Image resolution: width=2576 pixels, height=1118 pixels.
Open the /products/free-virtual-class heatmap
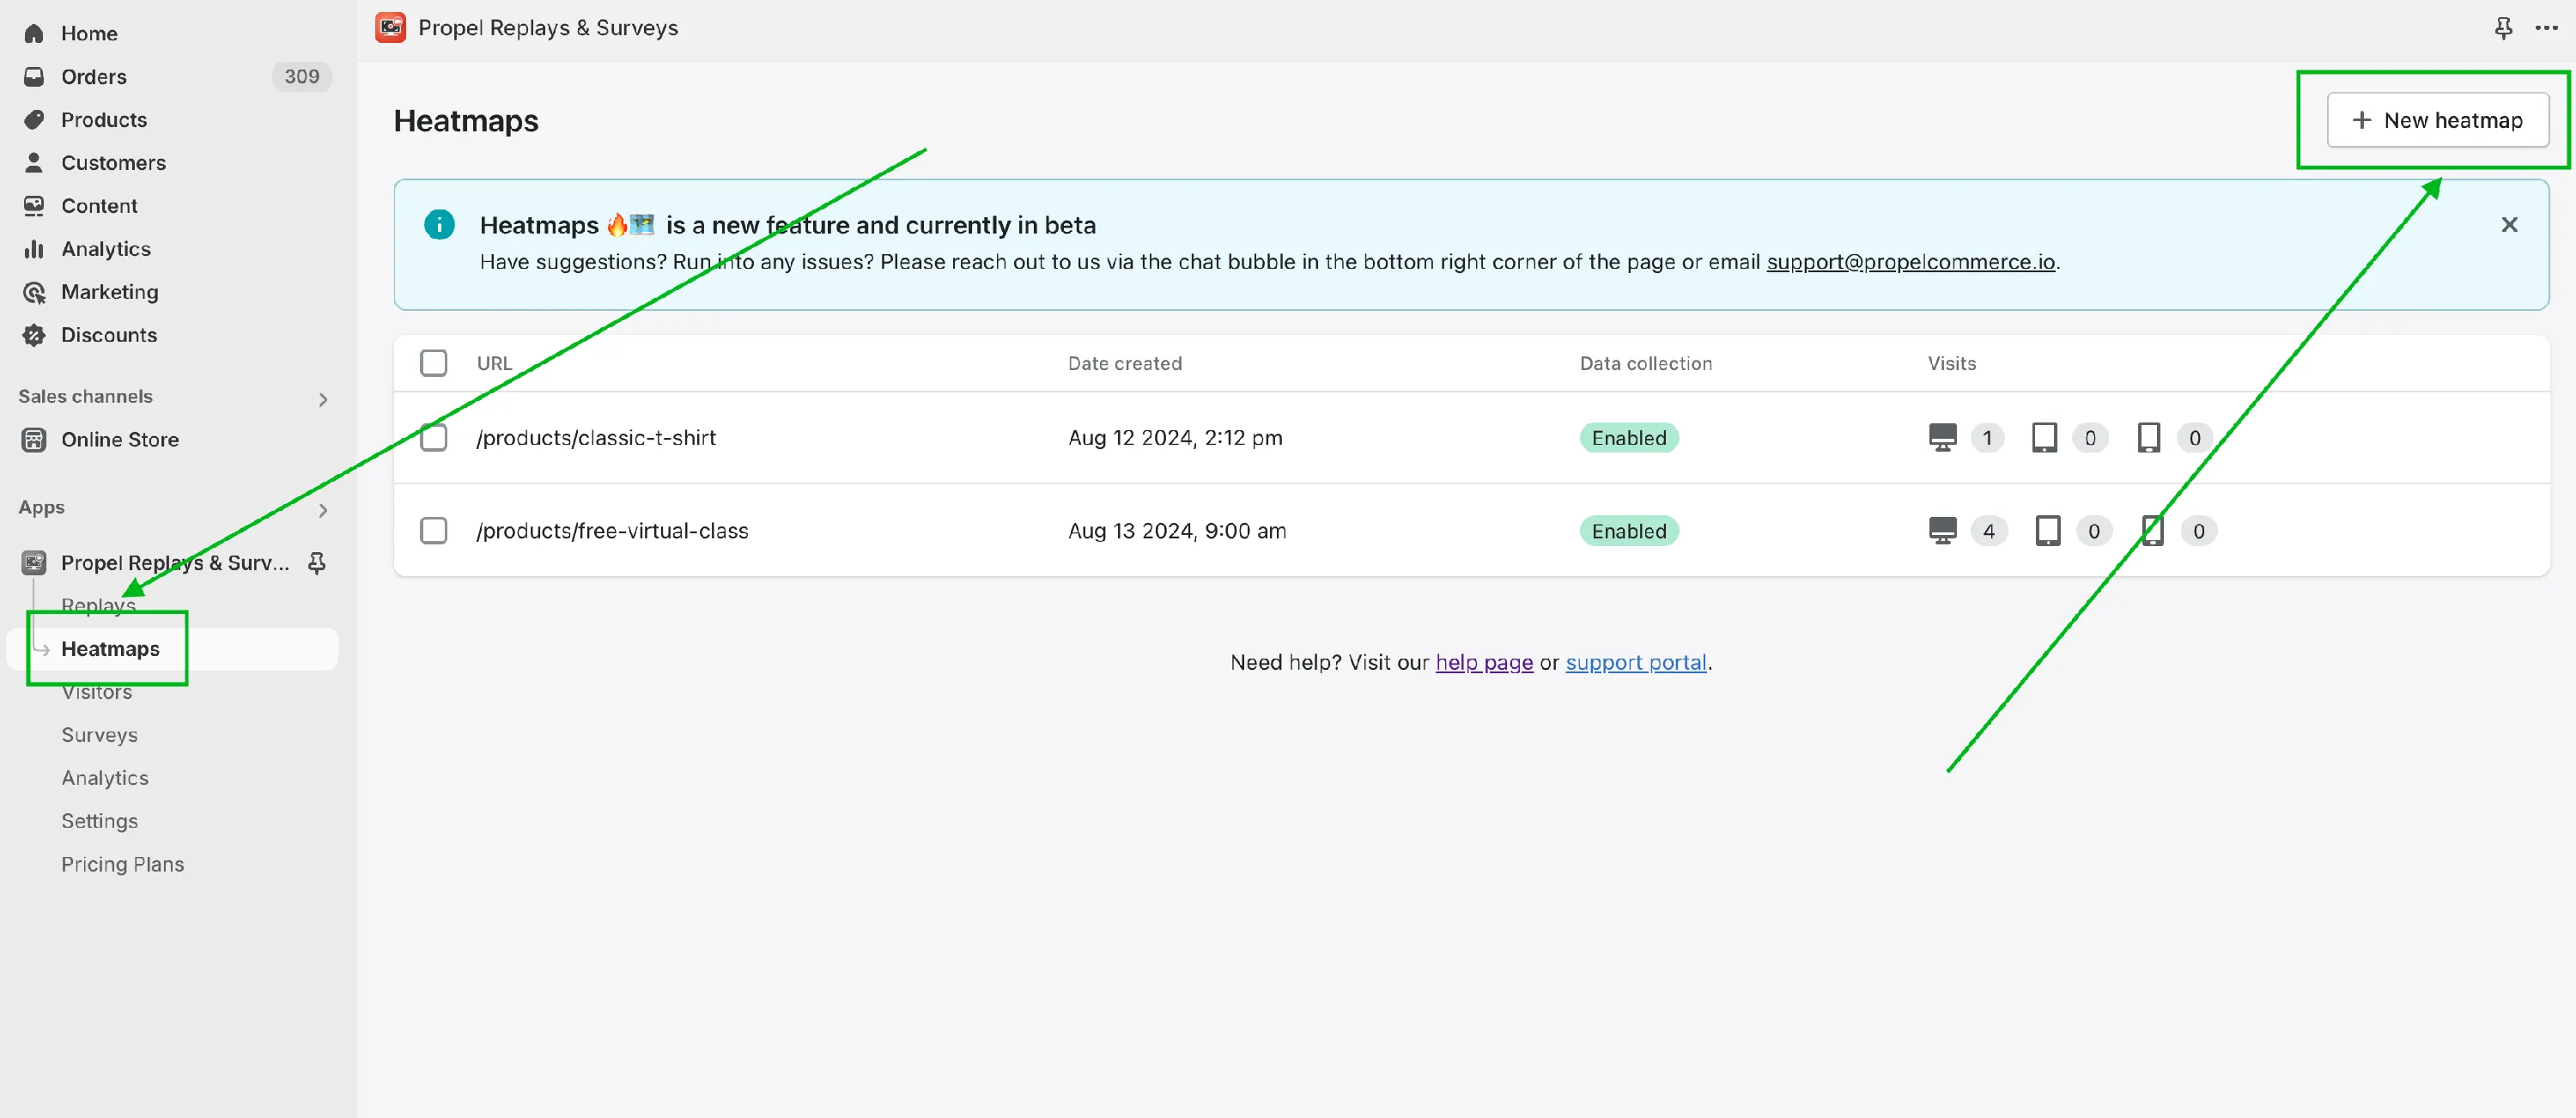[x=612, y=530]
